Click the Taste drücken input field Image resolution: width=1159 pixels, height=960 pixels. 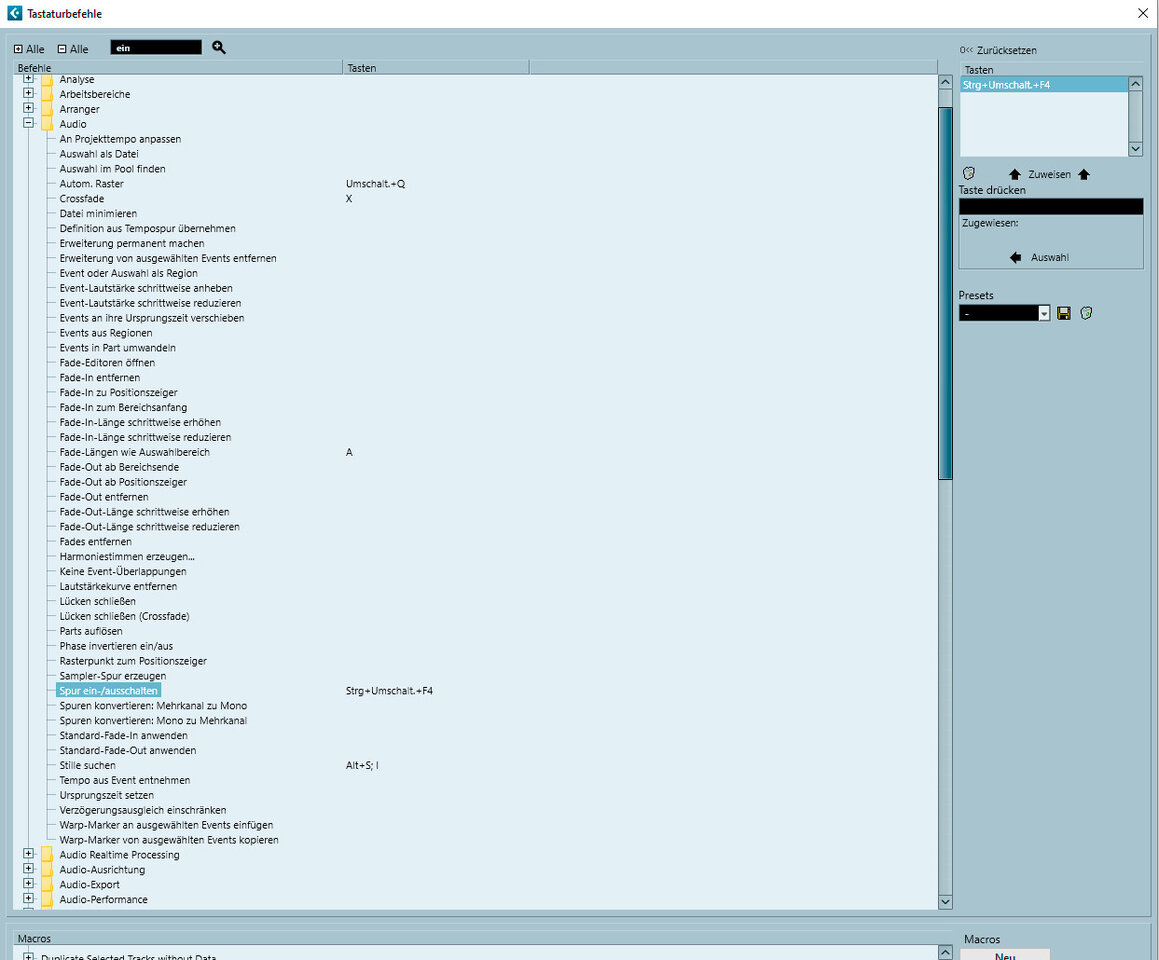1050,206
